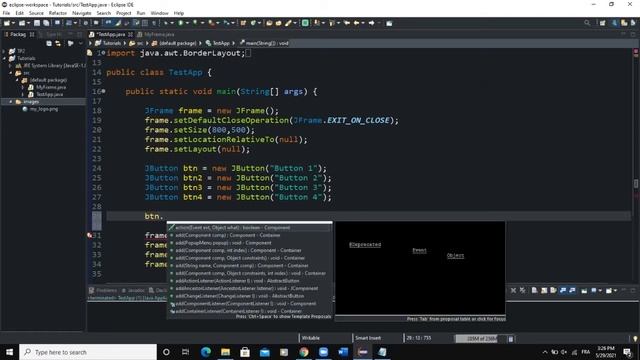Open the dropdown arrow beside the Run icon
This screenshot has height=360, width=640.
point(187,23)
